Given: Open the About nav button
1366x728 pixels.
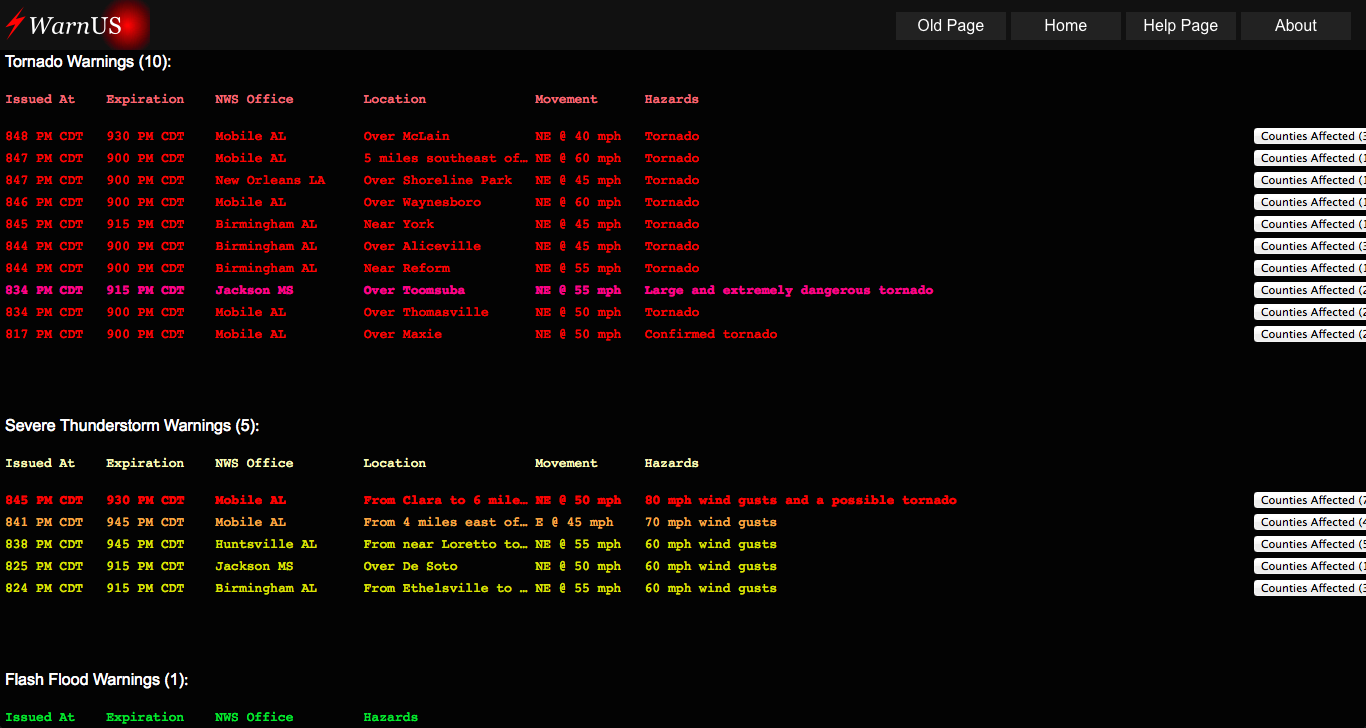Looking at the screenshot, I should coord(1296,26).
